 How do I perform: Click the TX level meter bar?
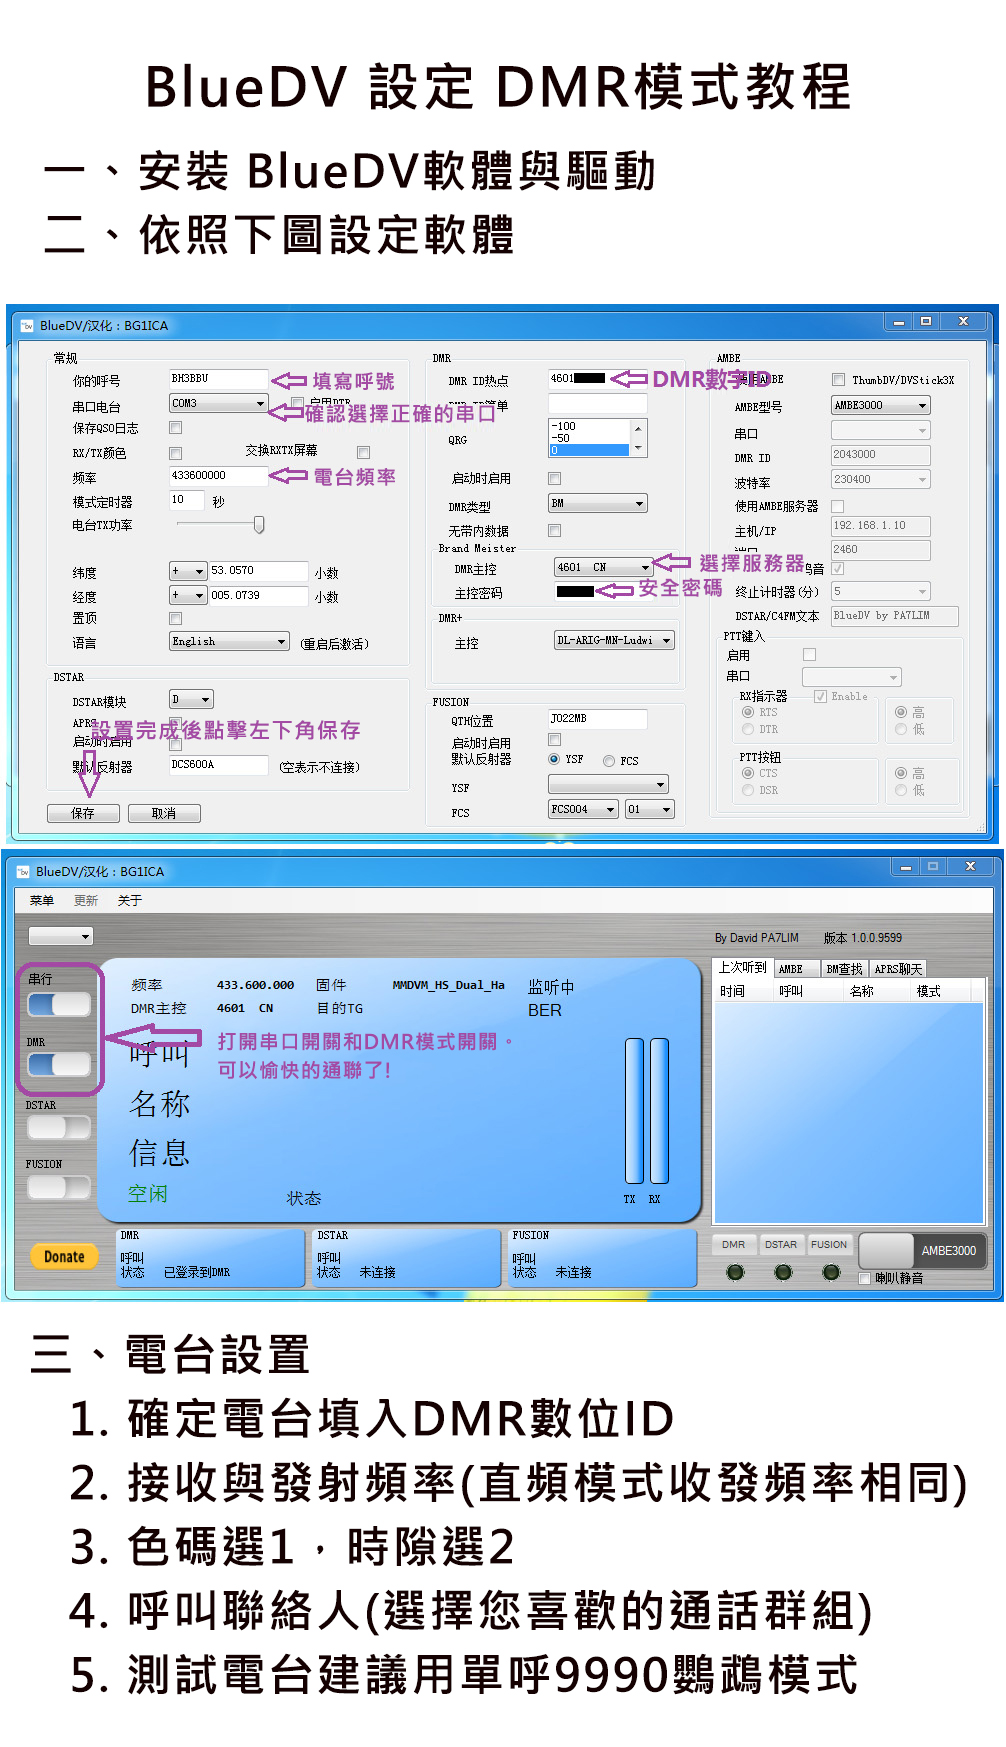point(634,1111)
